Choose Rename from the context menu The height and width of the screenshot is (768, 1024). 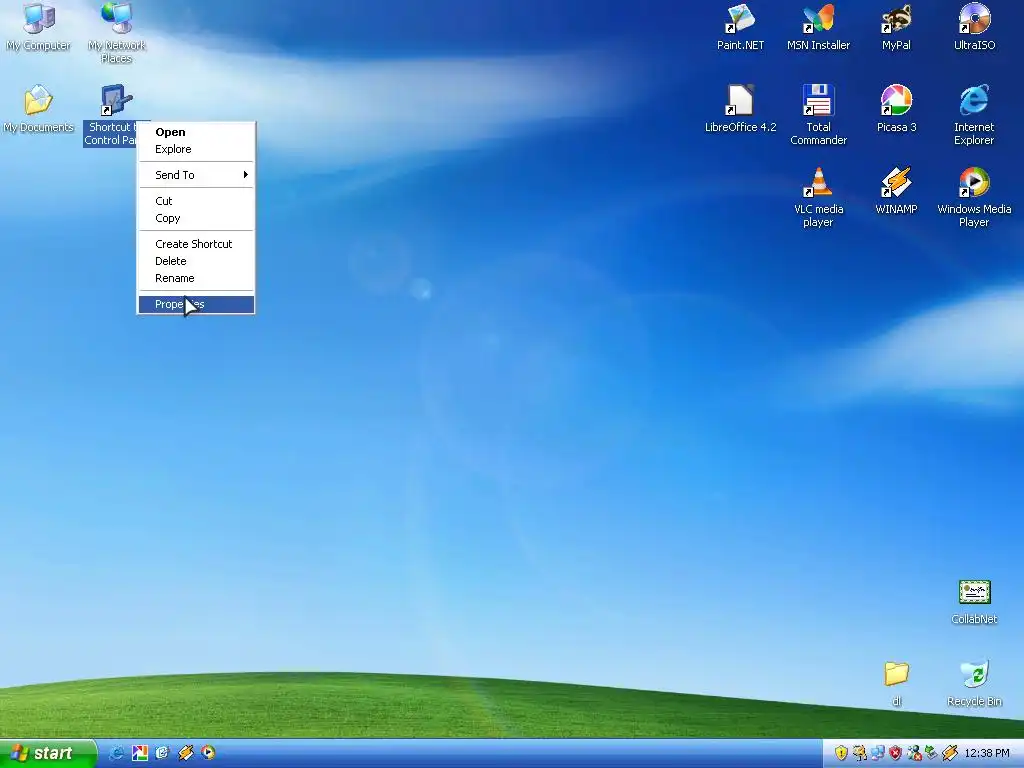(196, 278)
